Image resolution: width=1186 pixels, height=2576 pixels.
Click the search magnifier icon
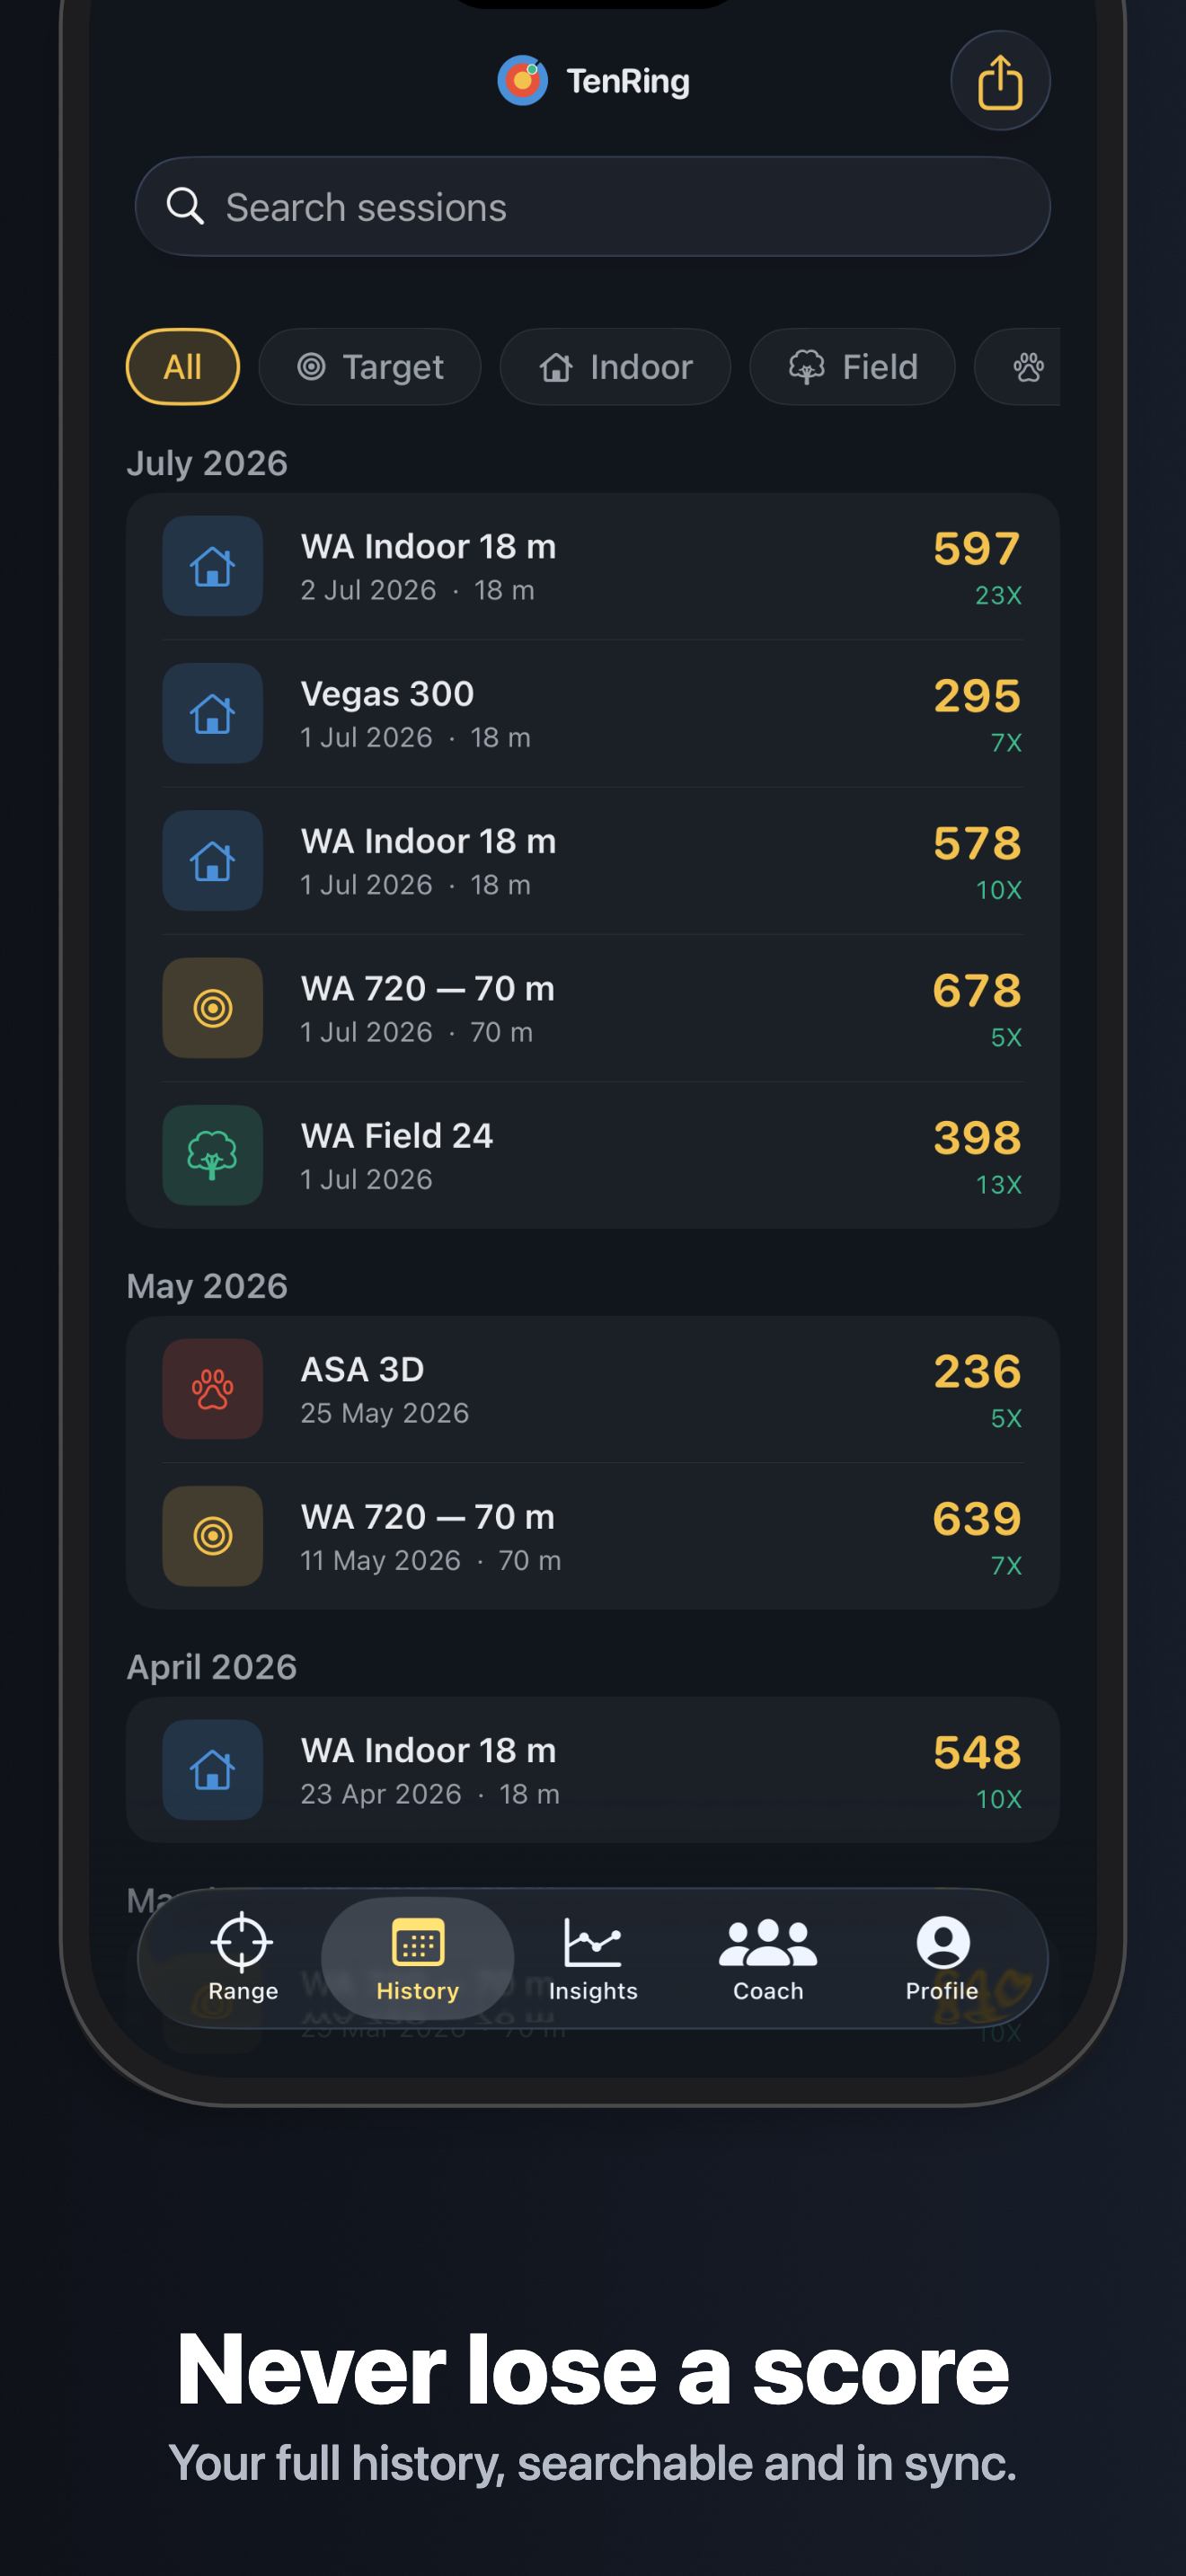185,207
